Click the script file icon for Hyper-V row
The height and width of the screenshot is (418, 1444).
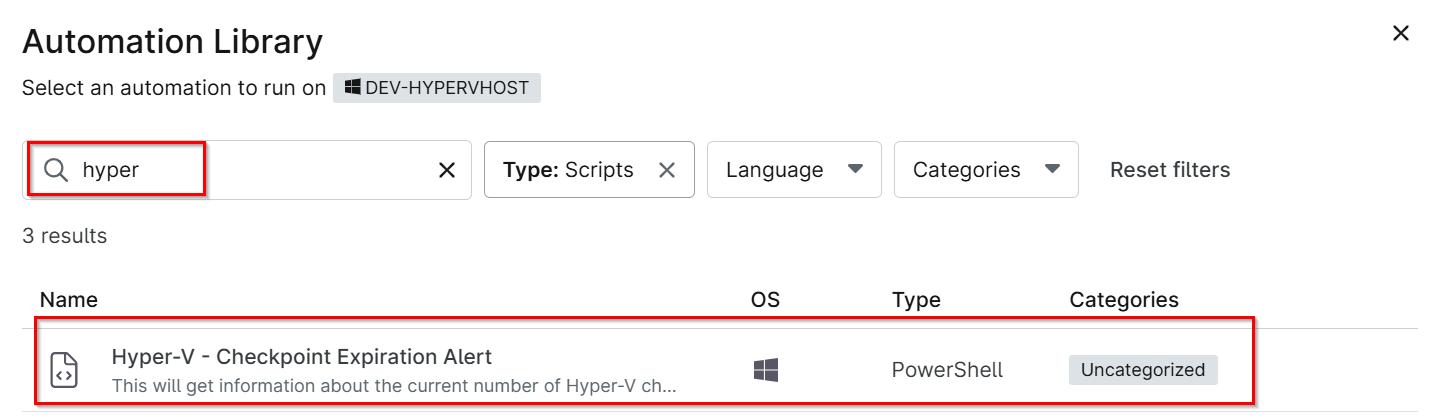click(64, 370)
